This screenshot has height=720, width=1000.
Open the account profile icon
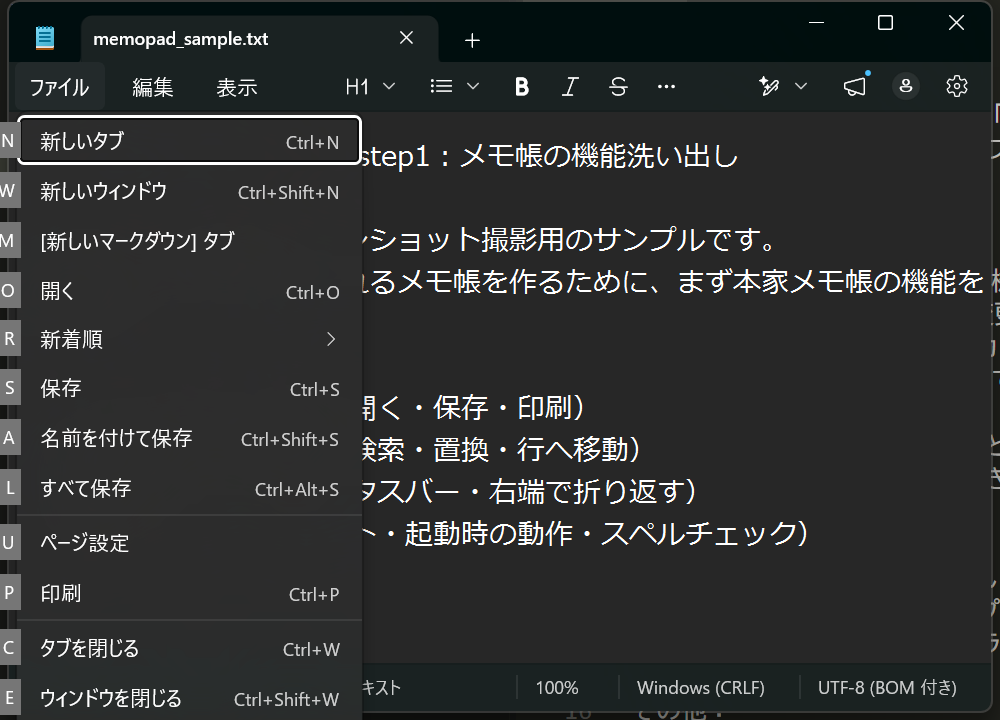[906, 86]
